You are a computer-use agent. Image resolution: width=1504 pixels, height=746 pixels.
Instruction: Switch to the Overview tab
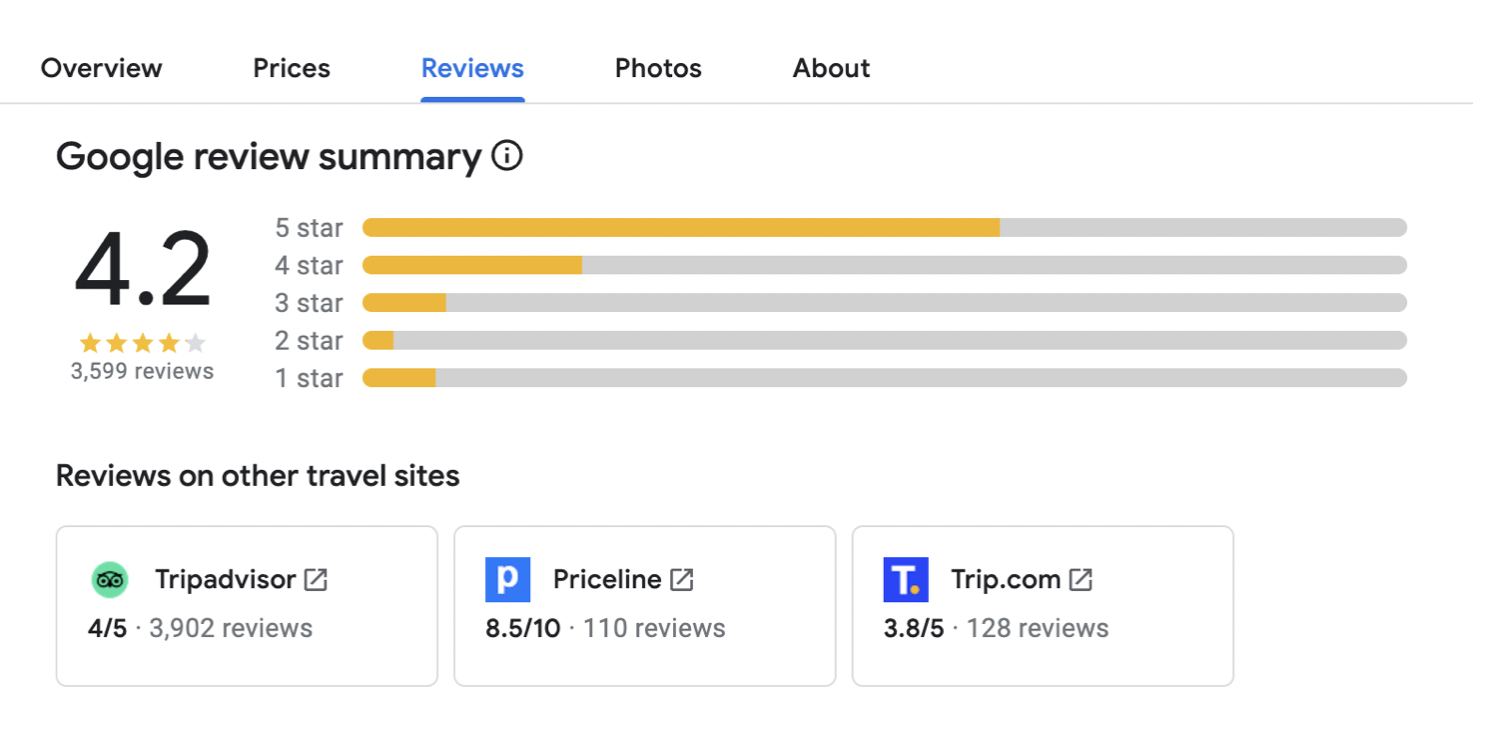(101, 68)
